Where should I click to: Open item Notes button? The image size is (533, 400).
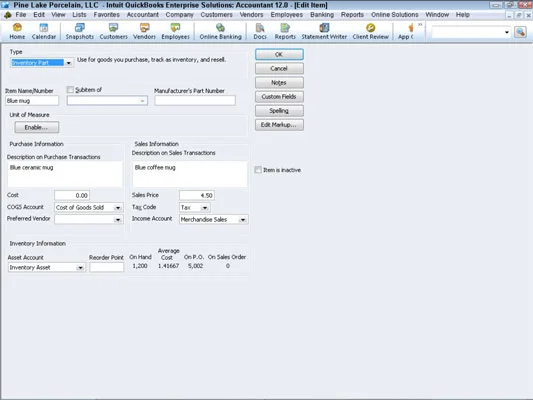(x=279, y=83)
